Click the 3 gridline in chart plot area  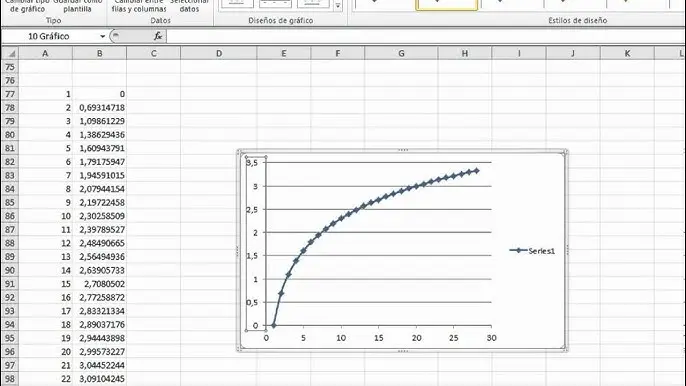click(x=379, y=186)
